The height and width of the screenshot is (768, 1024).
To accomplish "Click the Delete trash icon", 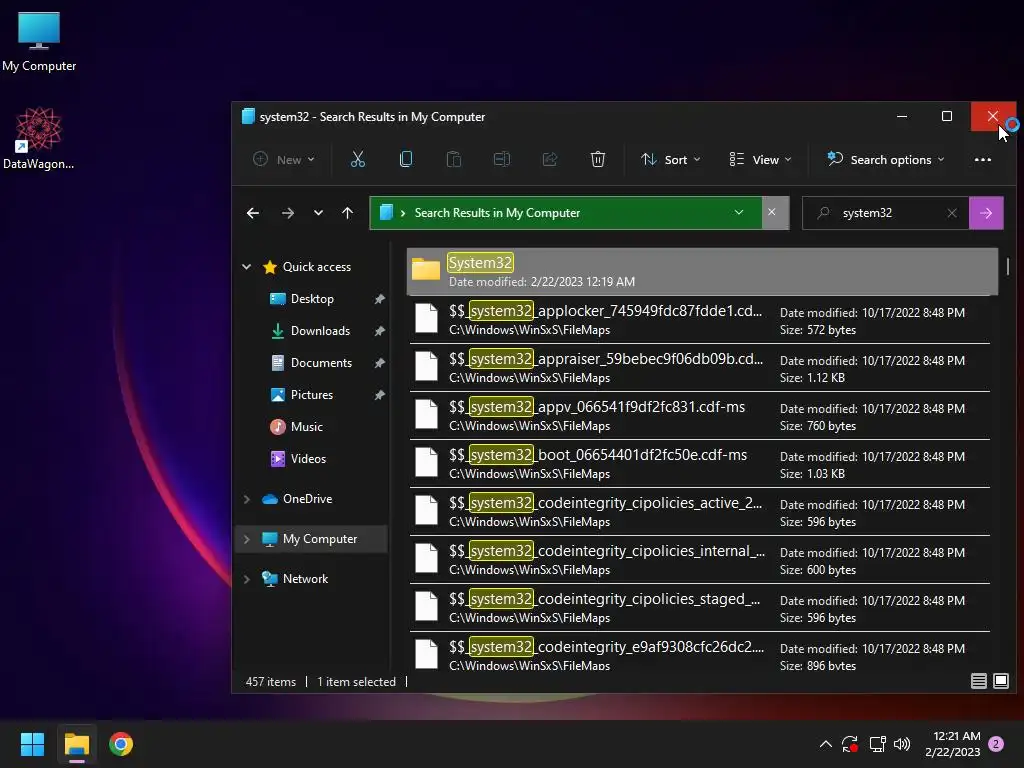I will pos(598,159).
